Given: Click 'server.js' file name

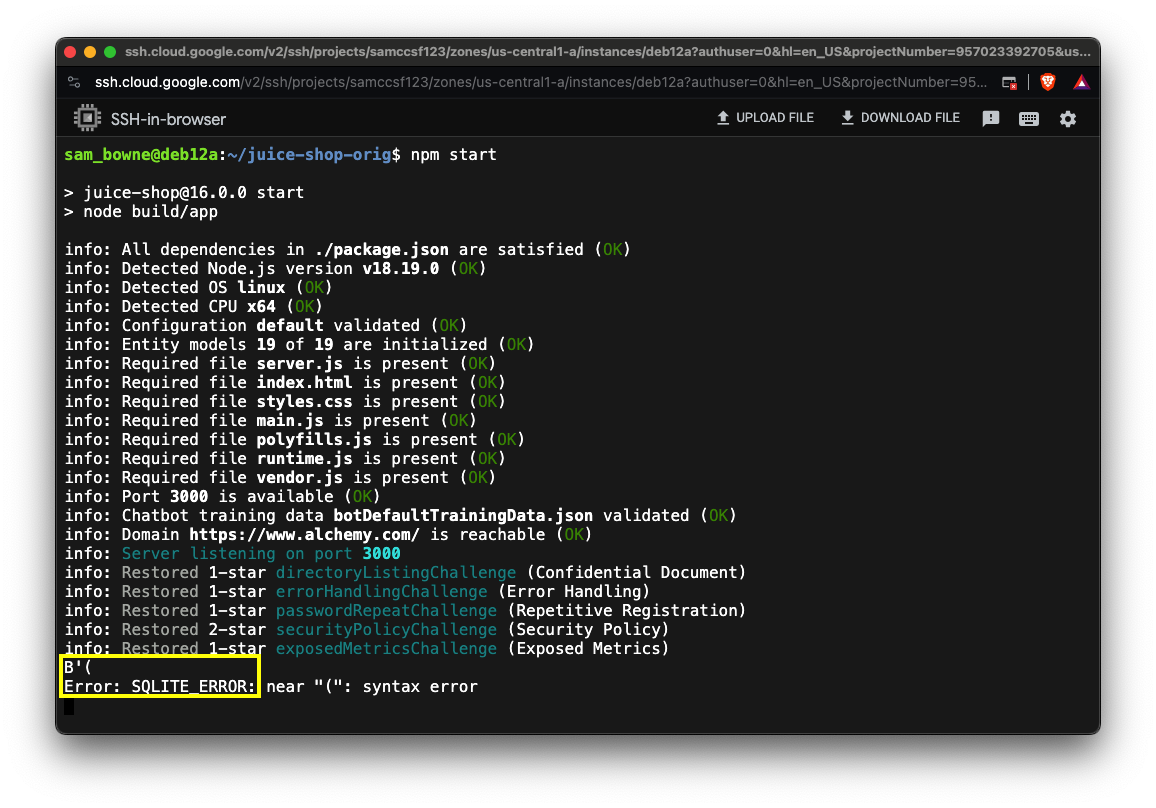Looking at the screenshot, I should point(299,363).
